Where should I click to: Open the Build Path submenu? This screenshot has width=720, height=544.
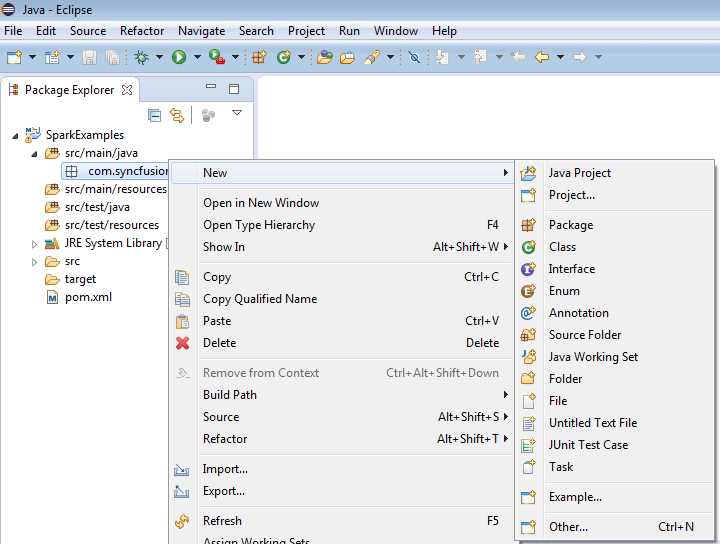point(342,395)
